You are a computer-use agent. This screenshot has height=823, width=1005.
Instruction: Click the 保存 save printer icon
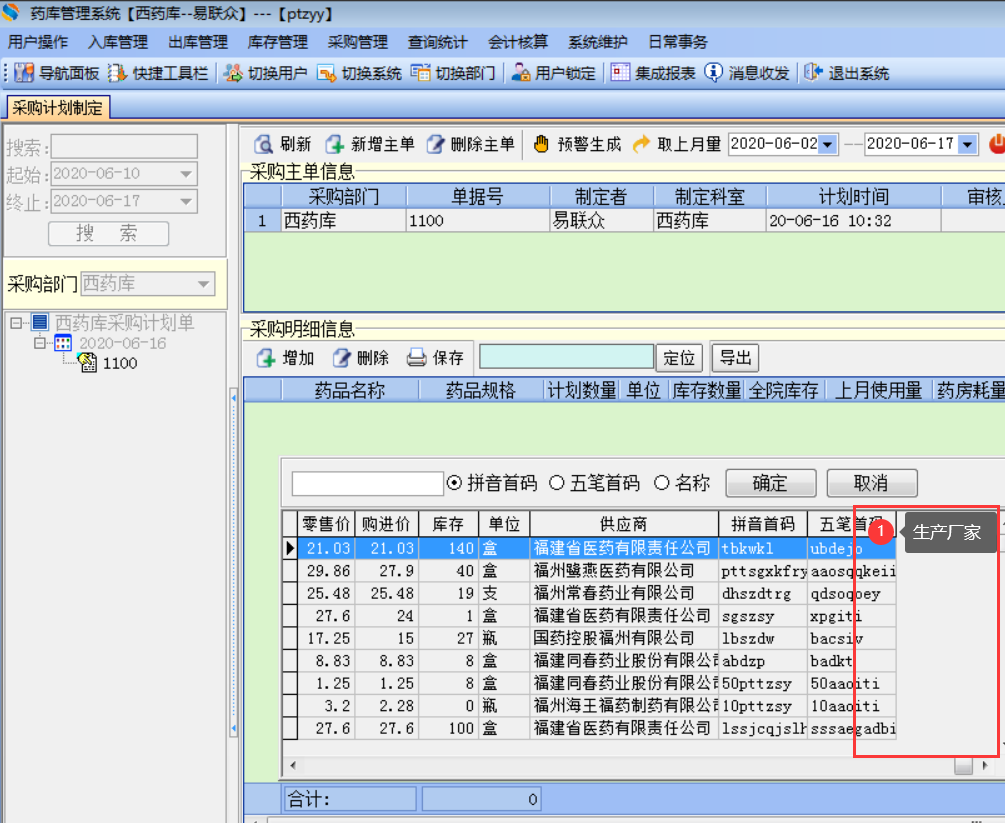click(417, 358)
